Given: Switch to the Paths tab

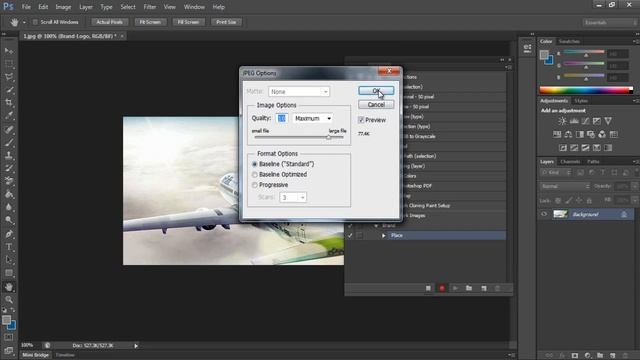Looking at the screenshot, I should click(x=593, y=162).
